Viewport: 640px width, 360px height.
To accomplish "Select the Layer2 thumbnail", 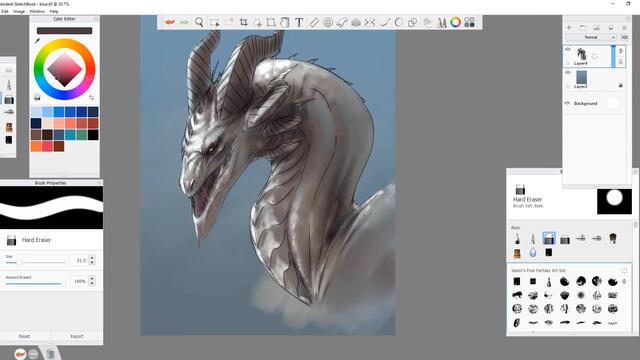I will coord(581,77).
